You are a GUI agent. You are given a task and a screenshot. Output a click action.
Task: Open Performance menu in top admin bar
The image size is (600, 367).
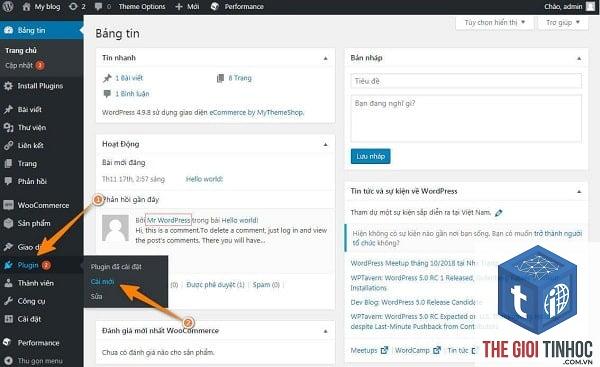(237, 7)
